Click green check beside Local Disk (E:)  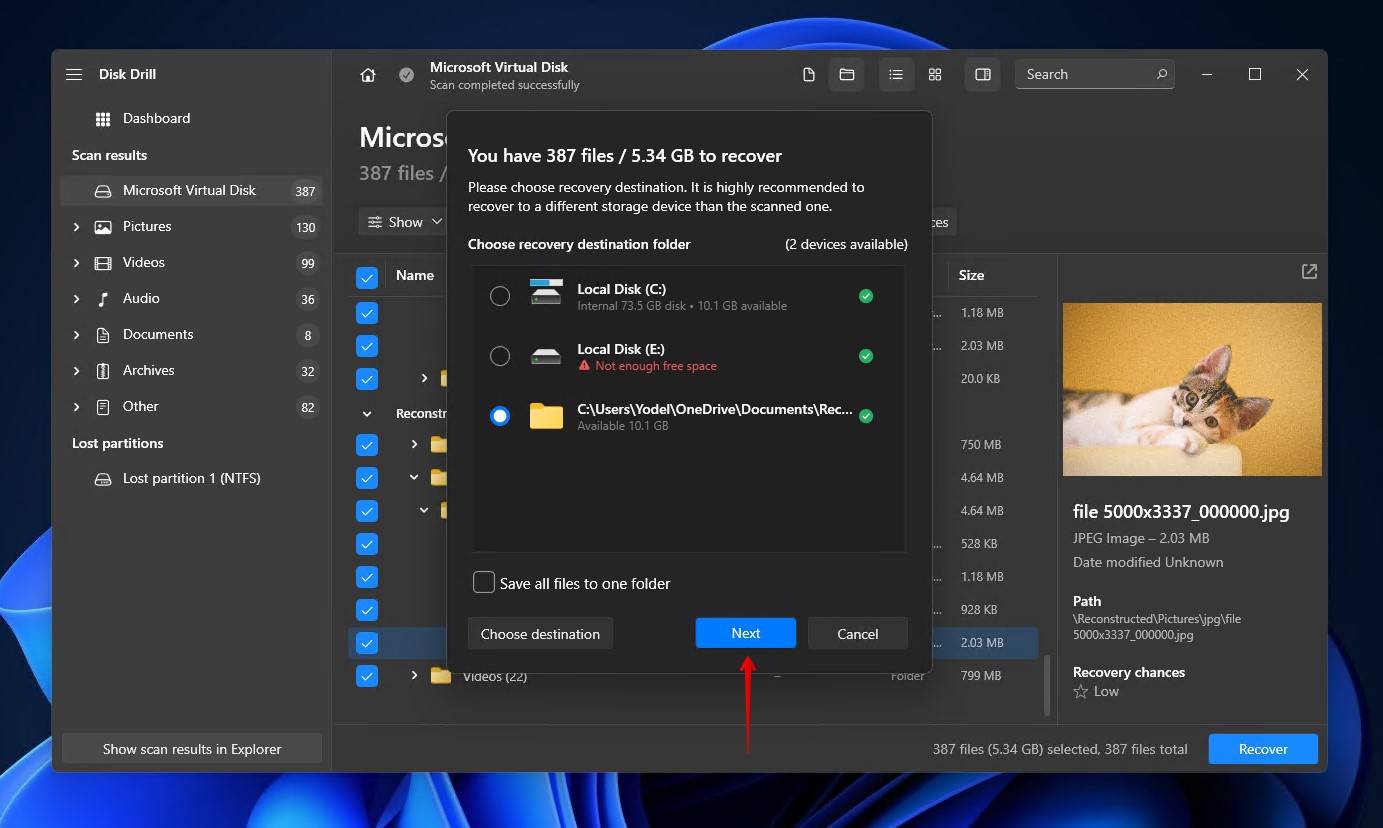coord(866,356)
